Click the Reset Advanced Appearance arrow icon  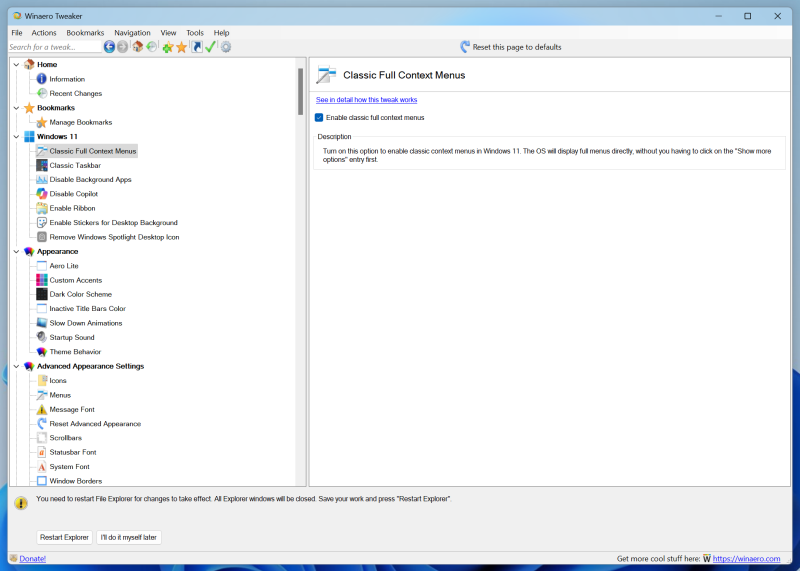[x=42, y=424]
